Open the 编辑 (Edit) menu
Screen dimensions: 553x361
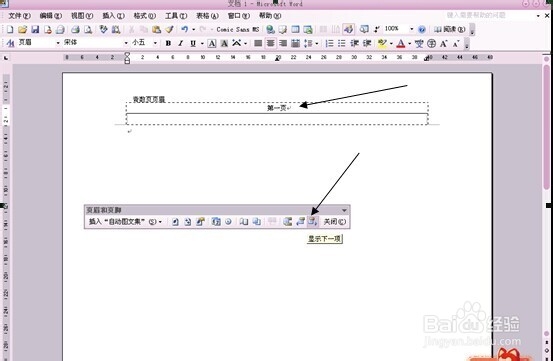[x=51, y=16]
